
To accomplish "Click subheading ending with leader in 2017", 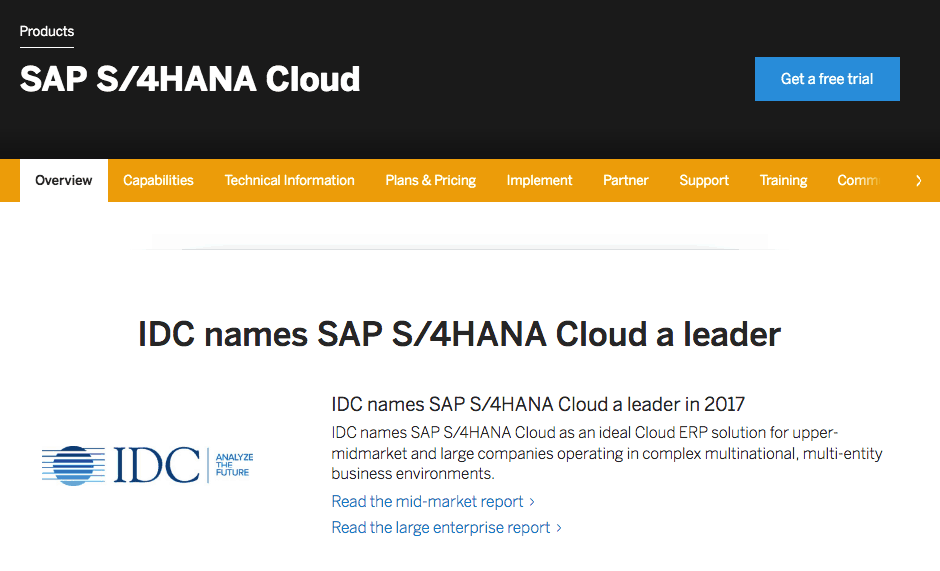I will (x=538, y=404).
